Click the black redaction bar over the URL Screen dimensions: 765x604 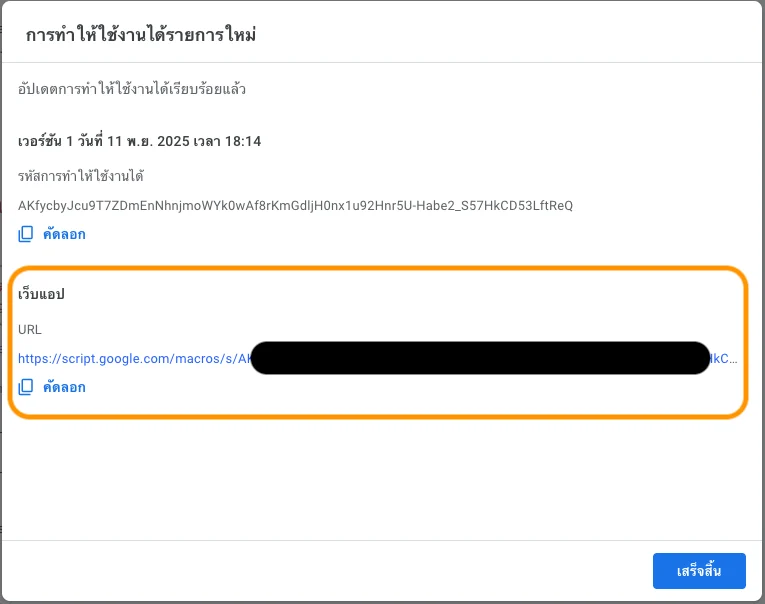480,358
